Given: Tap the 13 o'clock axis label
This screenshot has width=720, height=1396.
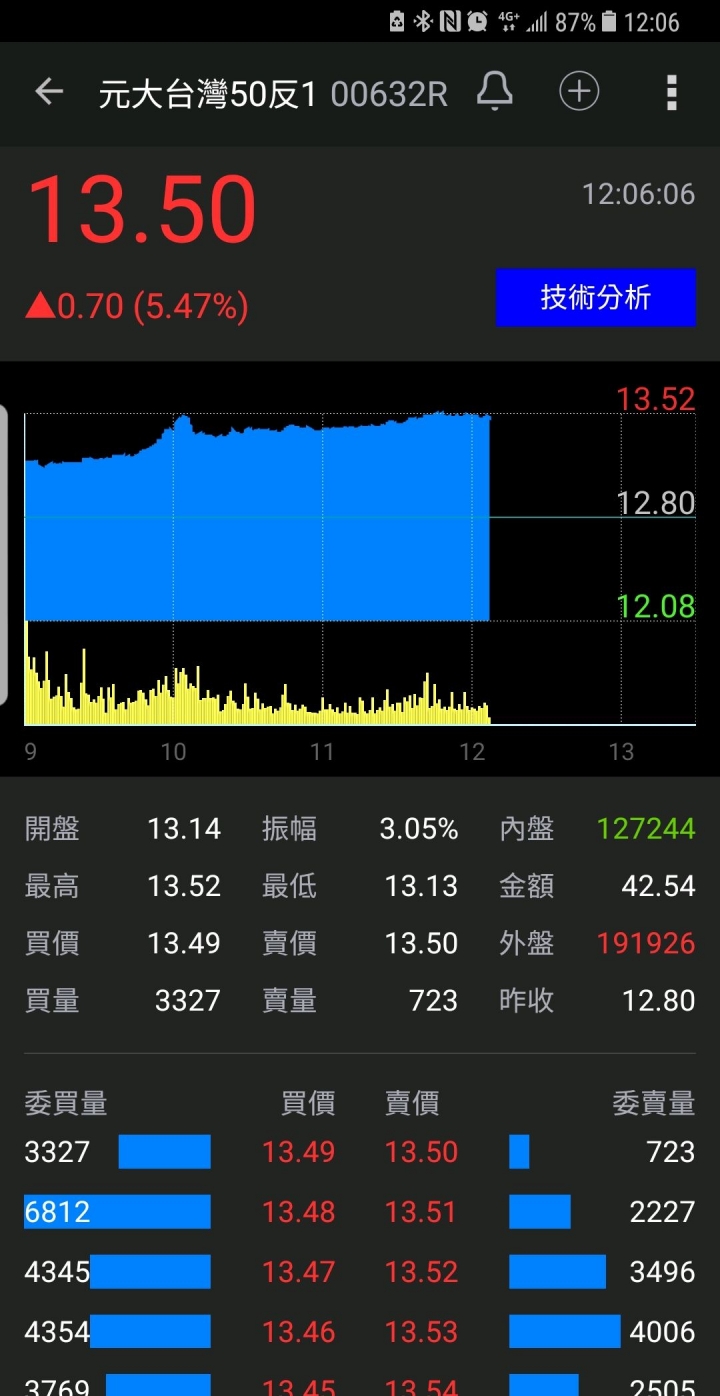Looking at the screenshot, I should [x=621, y=751].
